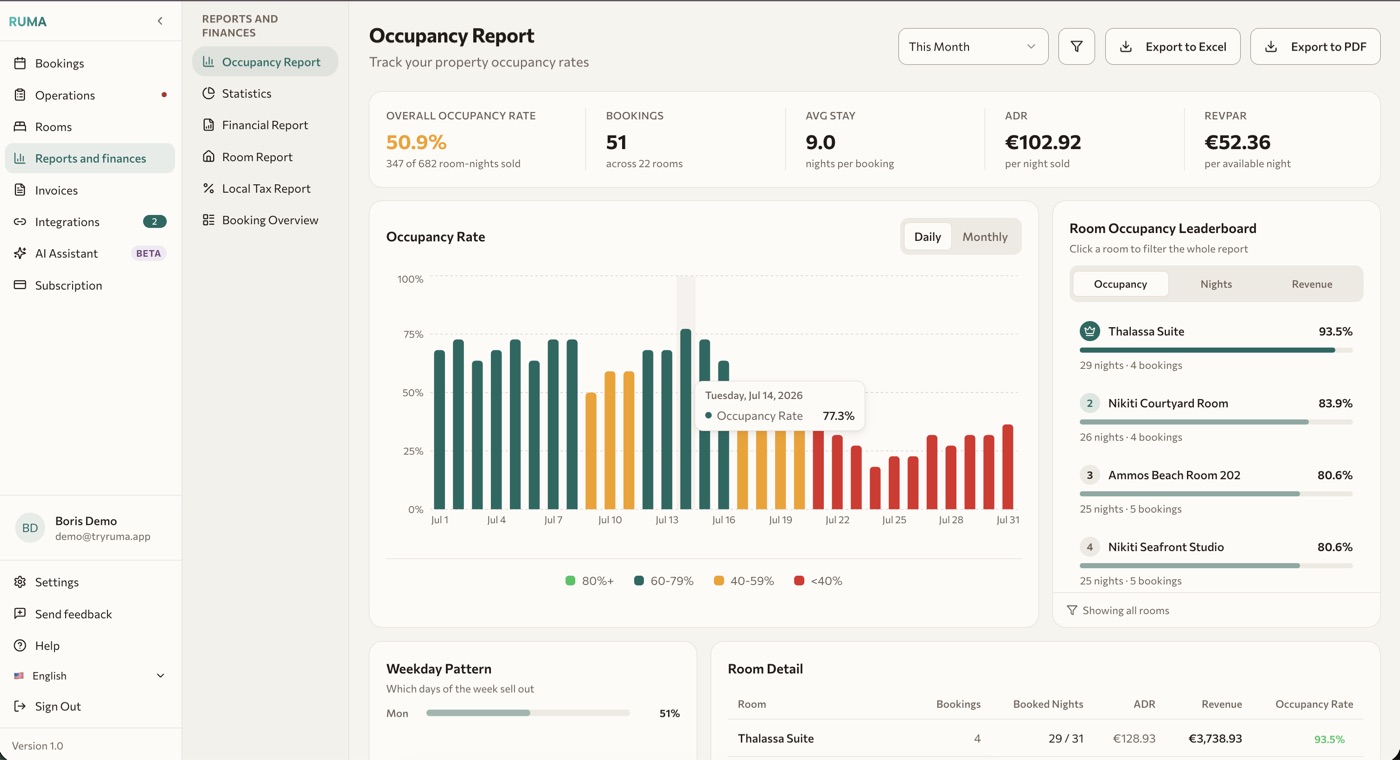Open Operations from the sidebar
This screenshot has width=1400, height=760.
[90, 95]
